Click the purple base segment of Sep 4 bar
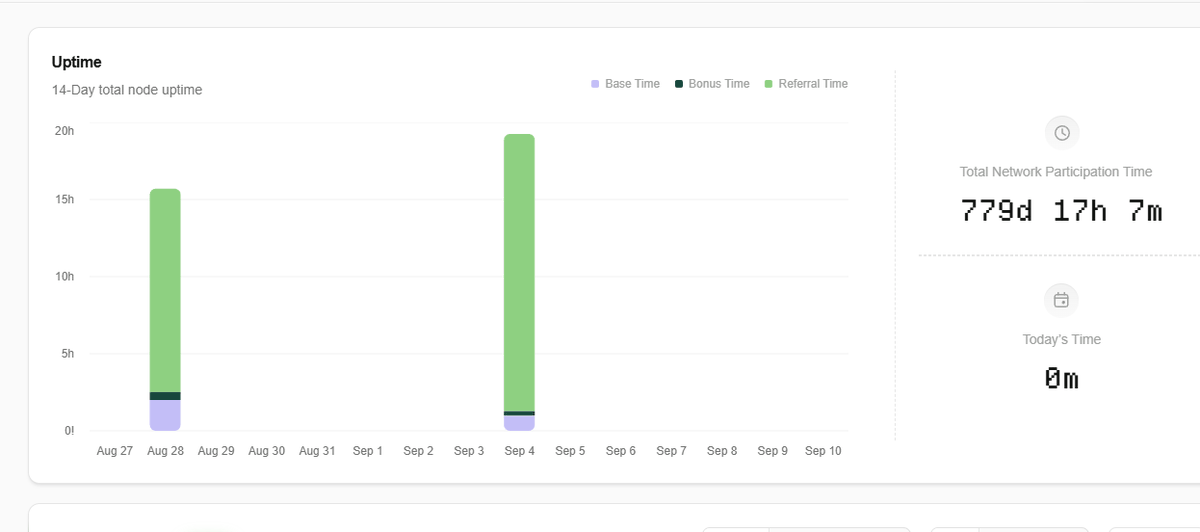Image resolution: width=1200 pixels, height=532 pixels. (x=519, y=423)
